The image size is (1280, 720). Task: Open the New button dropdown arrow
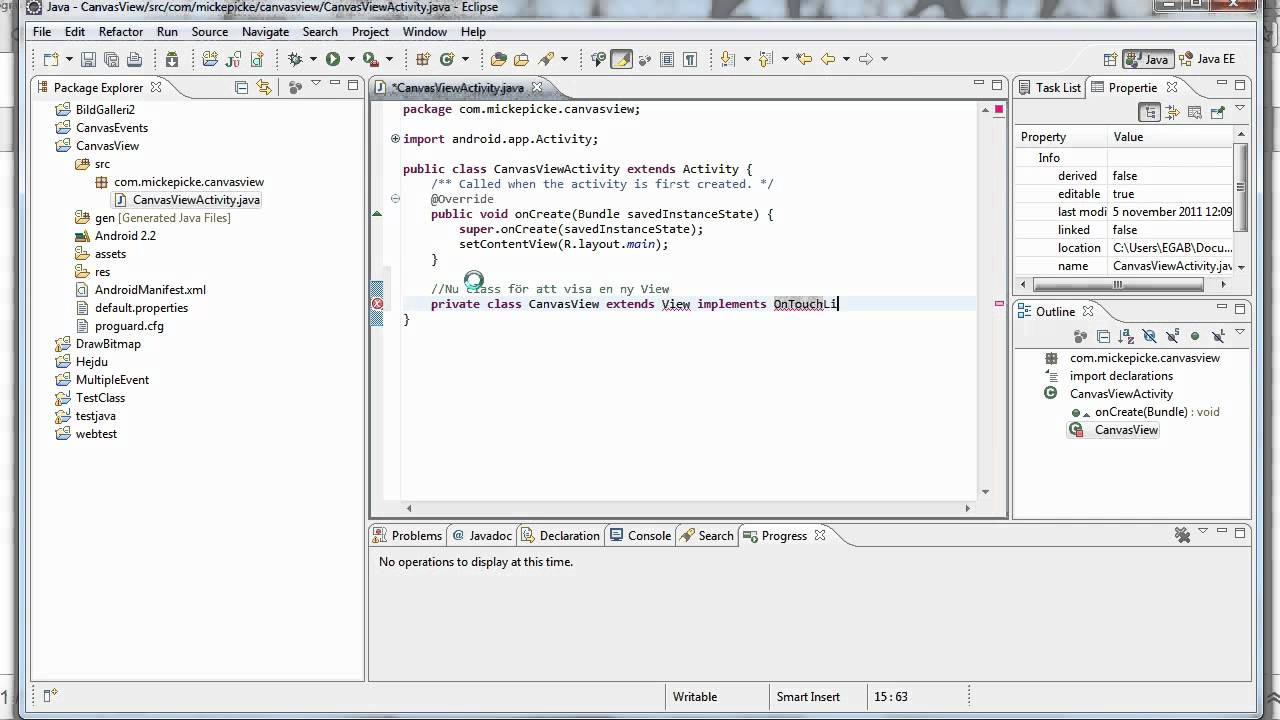[x=67, y=59]
